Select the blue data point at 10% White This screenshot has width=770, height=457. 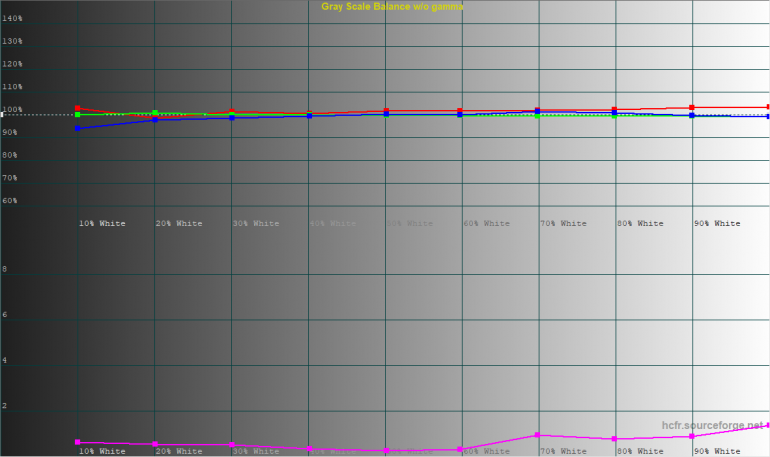[x=78, y=128]
